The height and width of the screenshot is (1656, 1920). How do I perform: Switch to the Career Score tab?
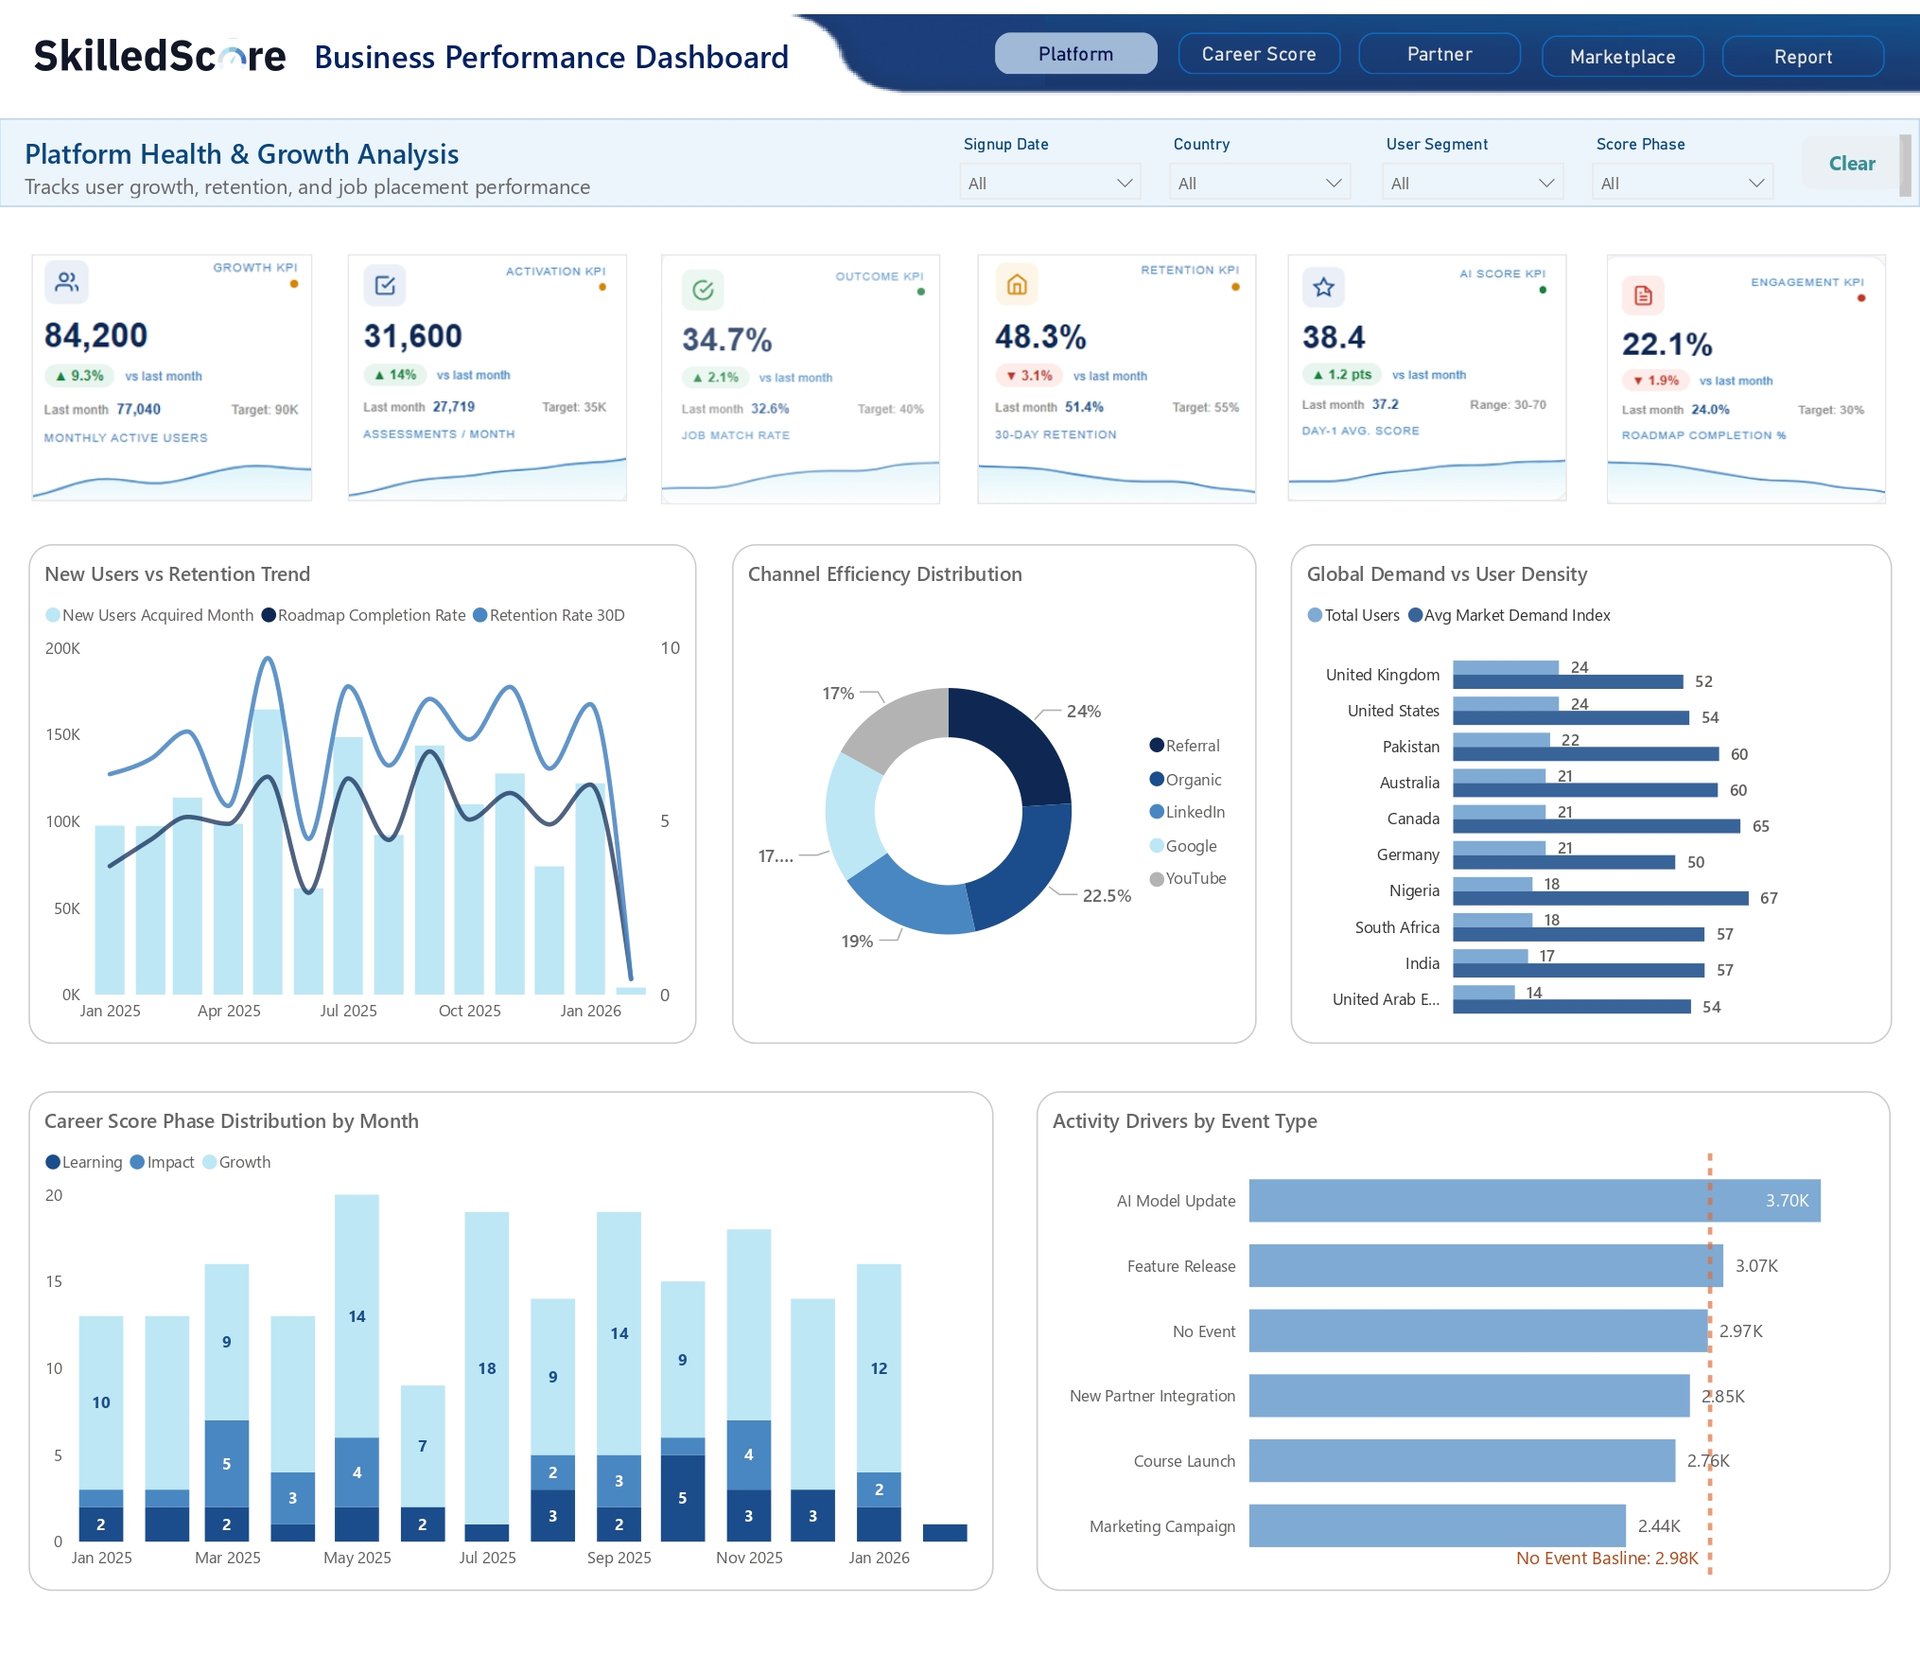click(1258, 54)
